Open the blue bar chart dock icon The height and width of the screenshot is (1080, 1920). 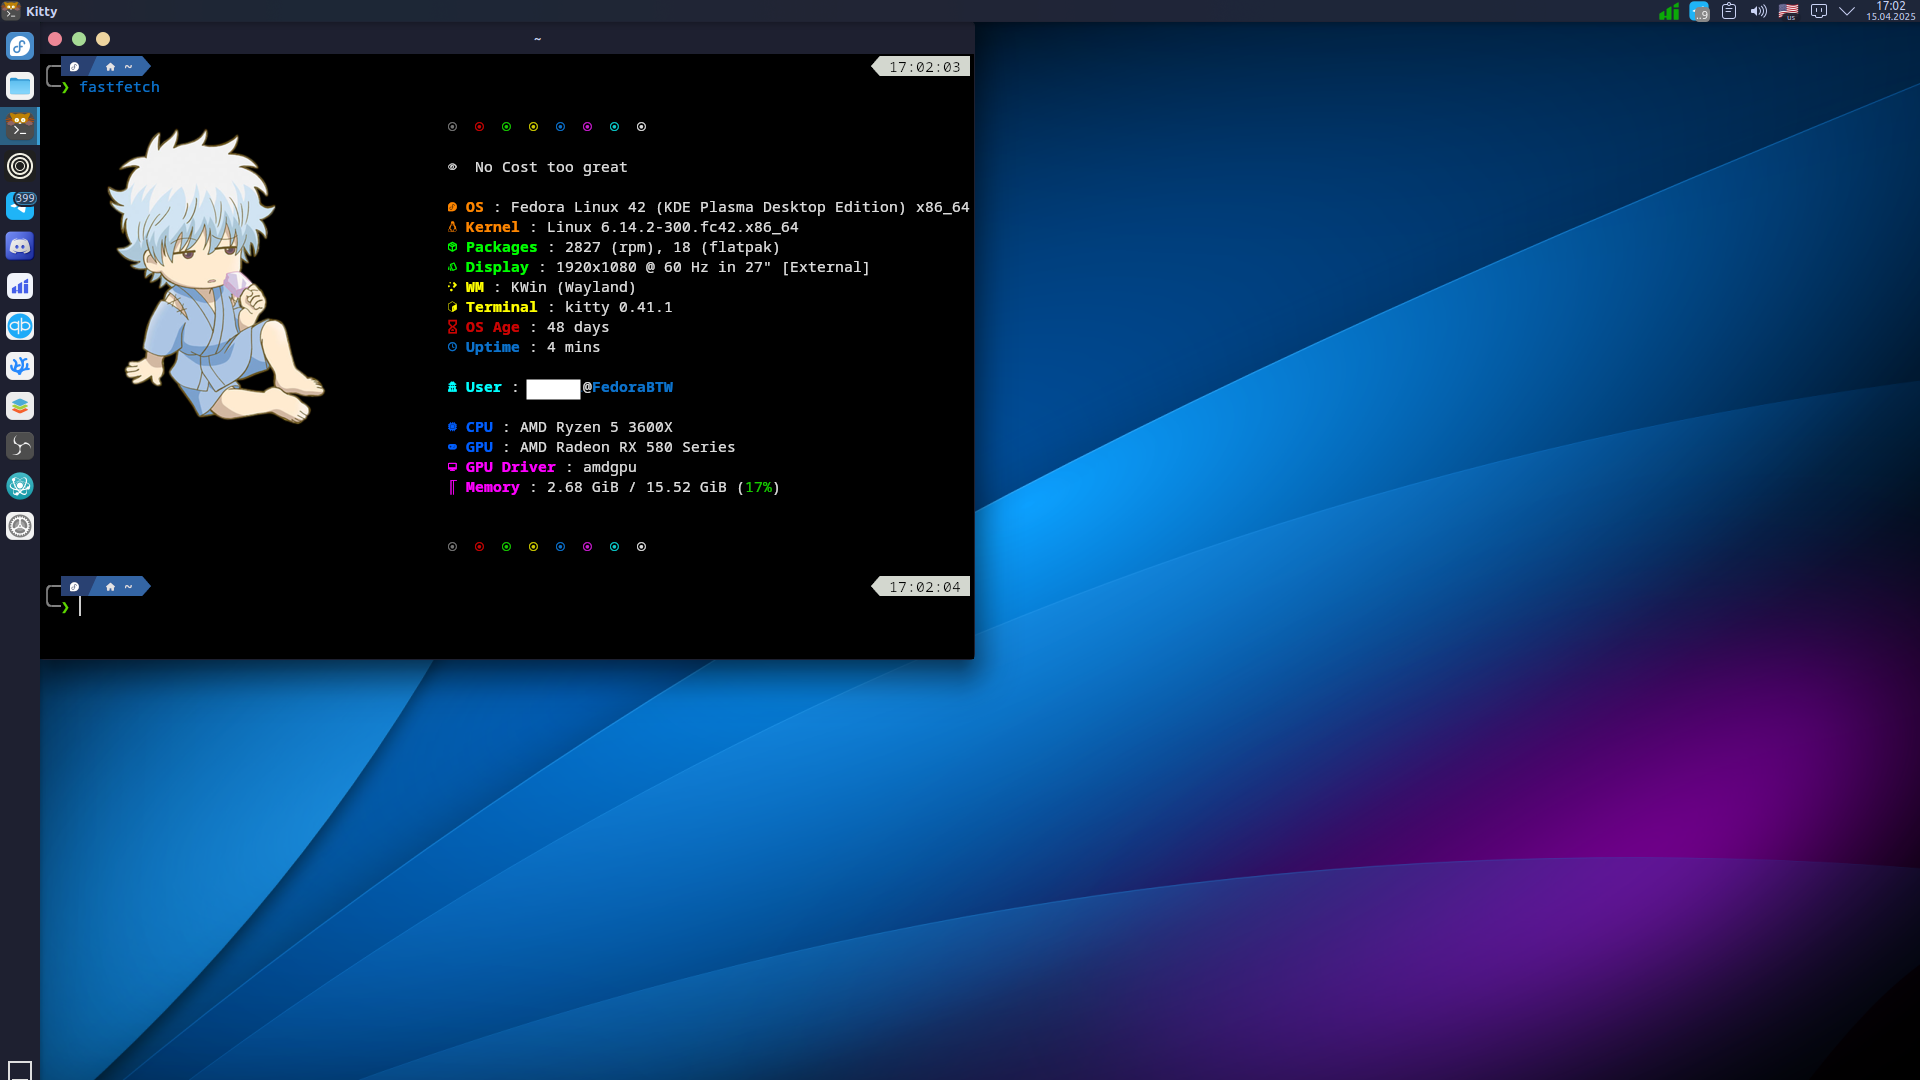[20, 286]
